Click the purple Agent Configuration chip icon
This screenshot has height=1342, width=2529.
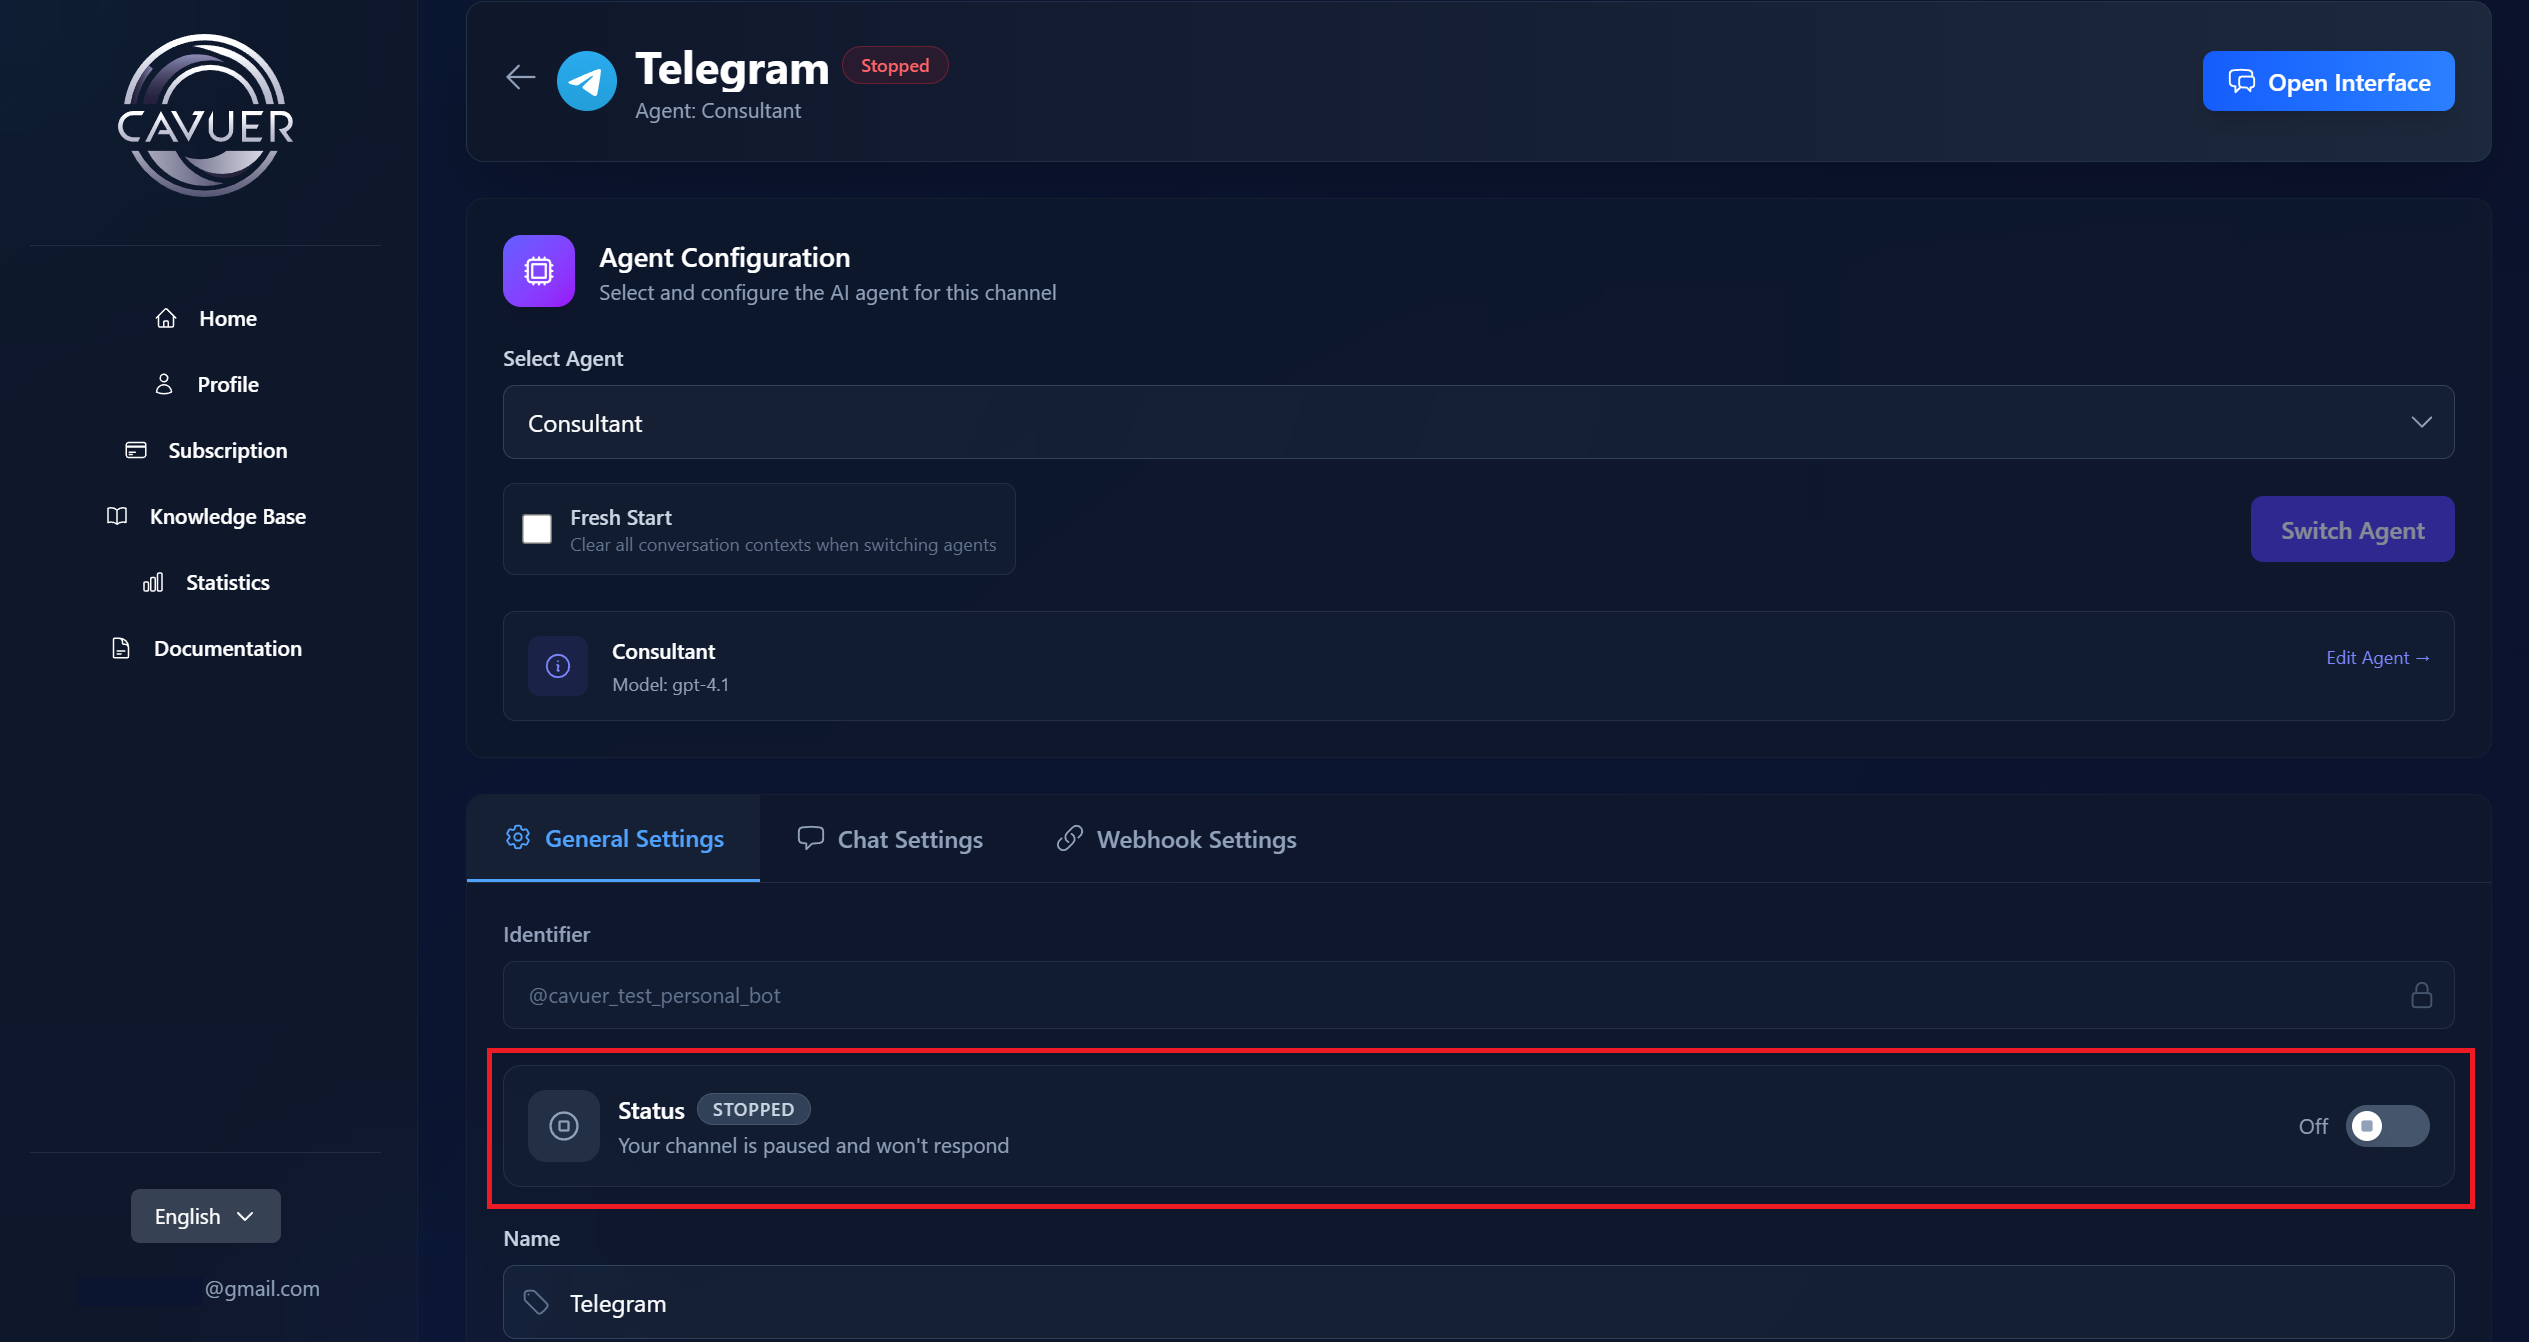pyautogui.click(x=539, y=271)
